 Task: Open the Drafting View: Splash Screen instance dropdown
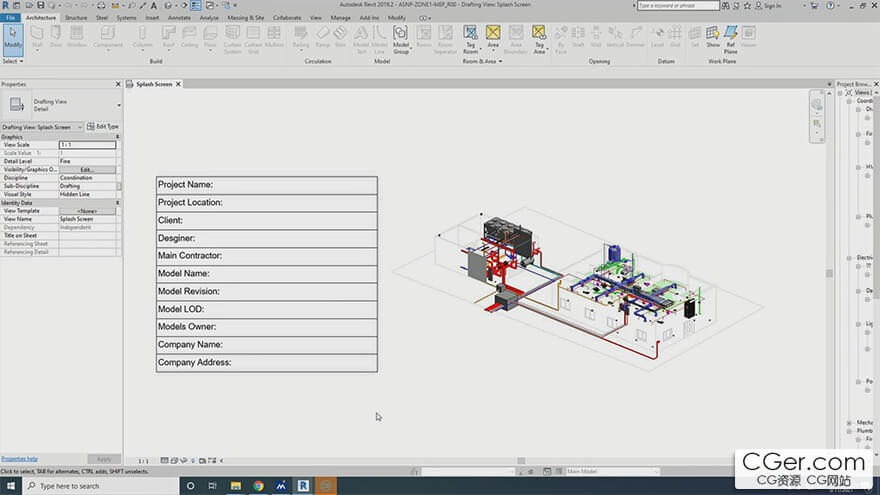click(x=80, y=127)
